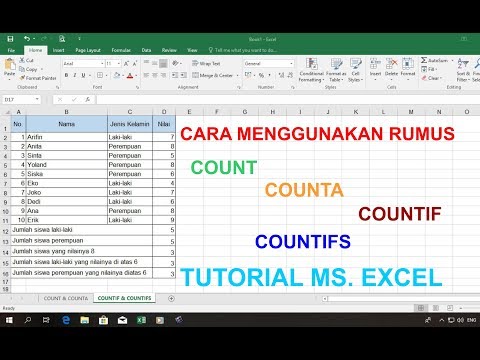Decrease font size with smaller A icon
Image resolution: width=480 pixels, height=360 pixels.
point(135,63)
